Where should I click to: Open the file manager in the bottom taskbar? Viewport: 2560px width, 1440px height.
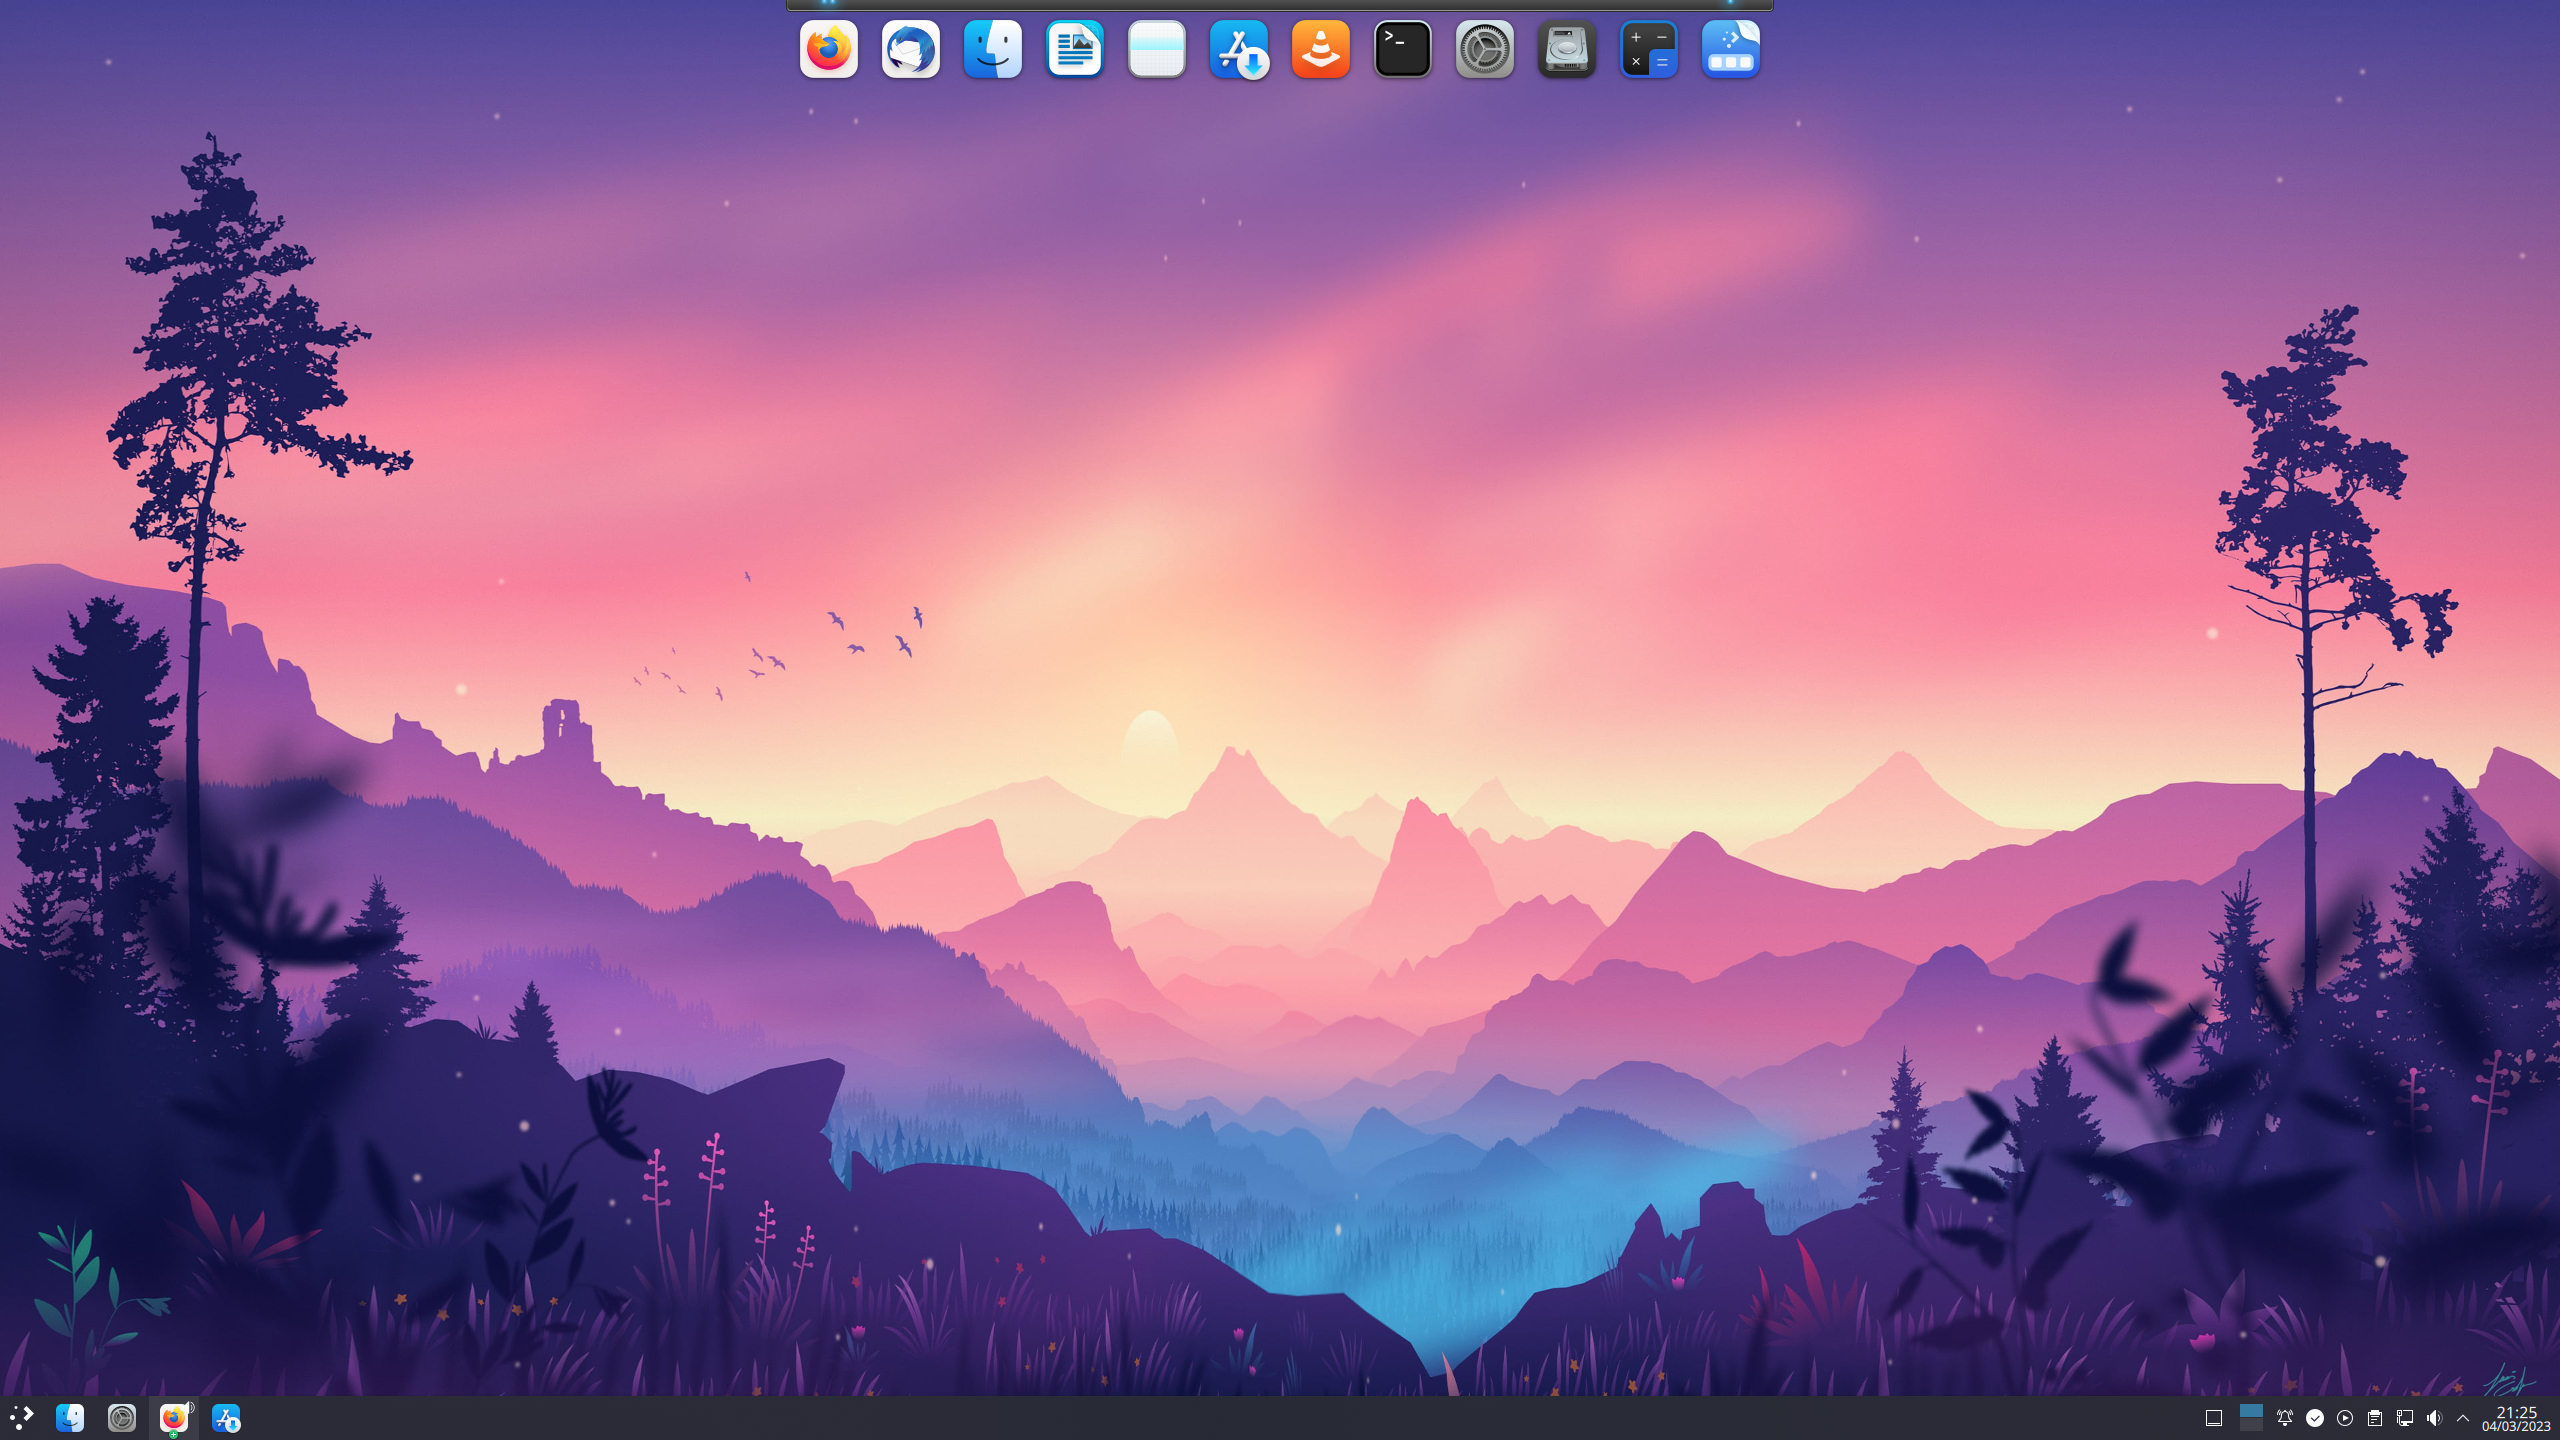pyautogui.click(x=70, y=1417)
